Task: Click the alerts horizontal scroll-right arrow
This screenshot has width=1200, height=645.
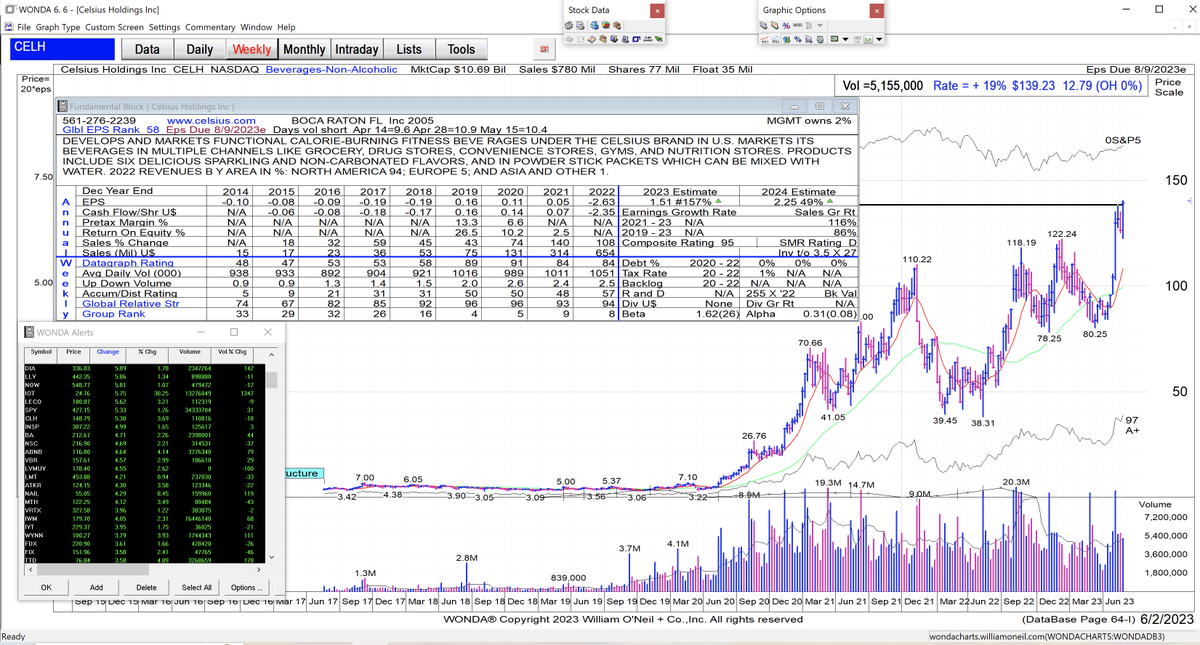Action: tap(259, 571)
